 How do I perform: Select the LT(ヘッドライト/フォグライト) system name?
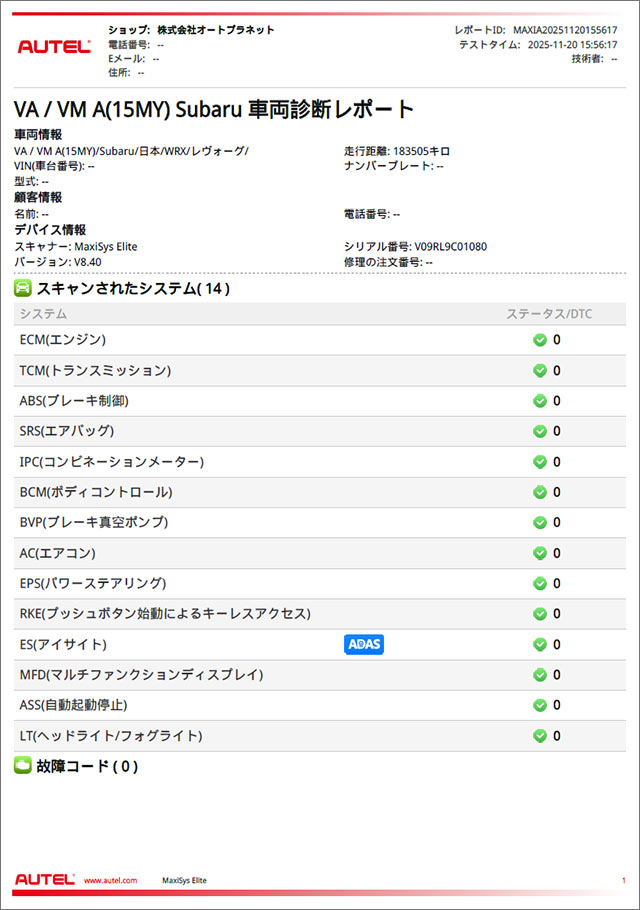tap(111, 735)
